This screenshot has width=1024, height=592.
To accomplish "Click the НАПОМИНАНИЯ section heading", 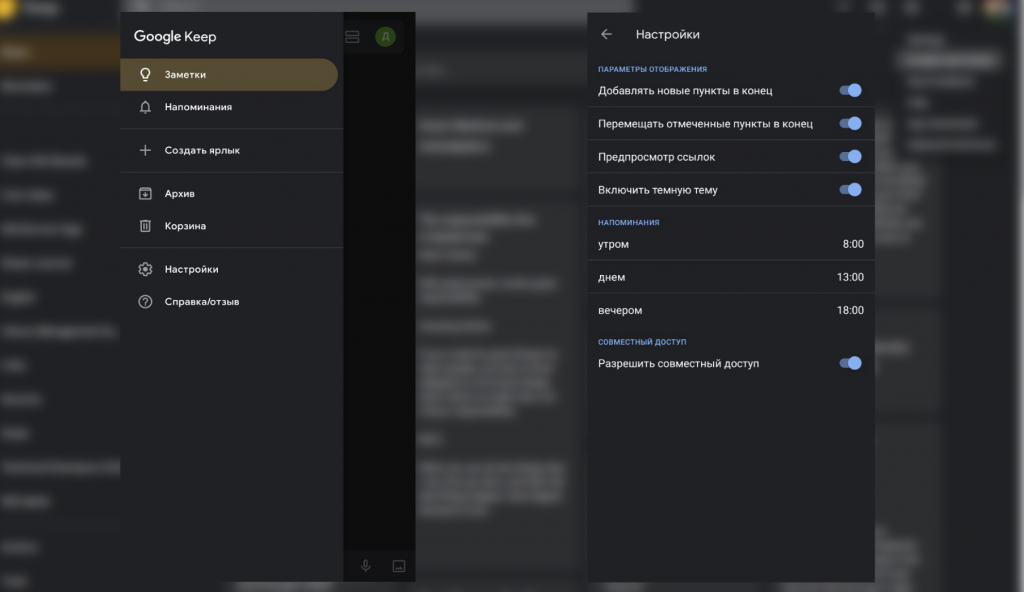I will [x=628, y=223].
